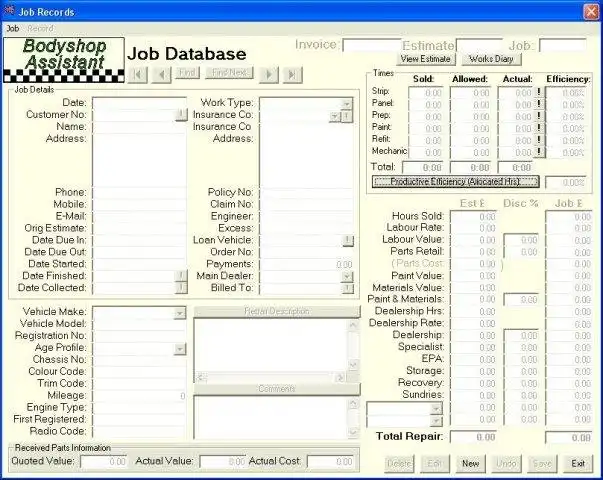Go to the next record arrow button
The width and height of the screenshot is (603, 480).
pos(269,74)
